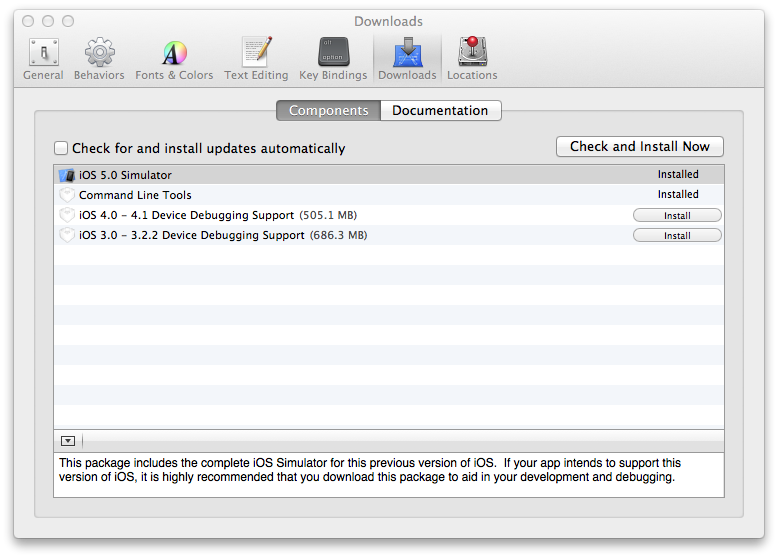Zoom the Downloads preferences window
This screenshot has width=778, height=558.
tap(68, 21)
